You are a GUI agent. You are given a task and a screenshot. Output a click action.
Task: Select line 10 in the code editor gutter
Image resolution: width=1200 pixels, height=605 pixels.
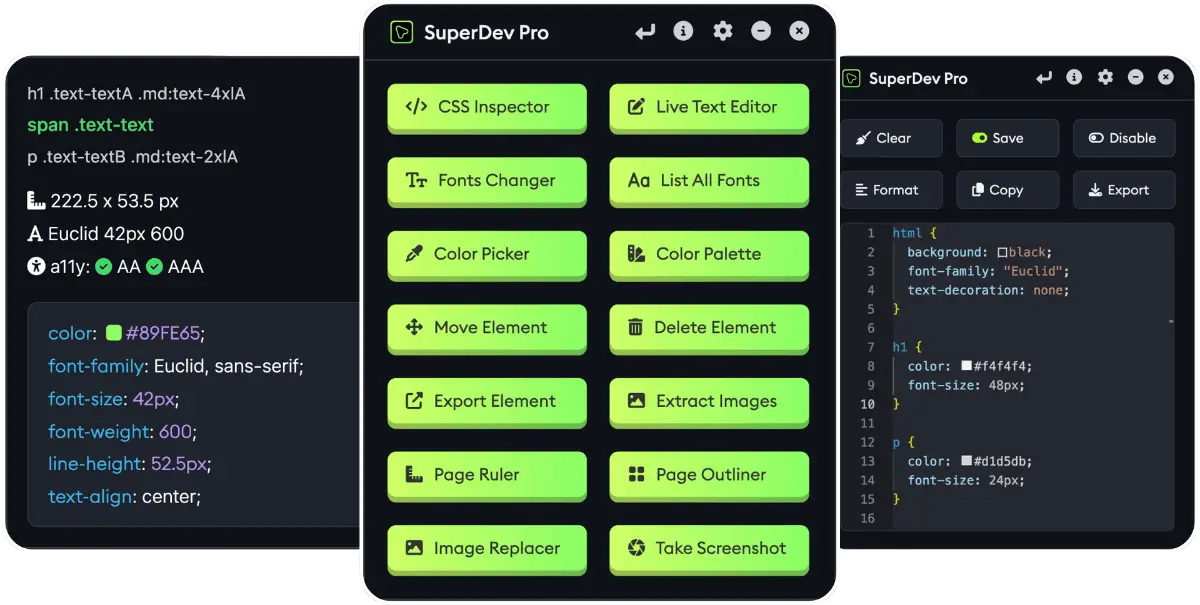point(870,404)
